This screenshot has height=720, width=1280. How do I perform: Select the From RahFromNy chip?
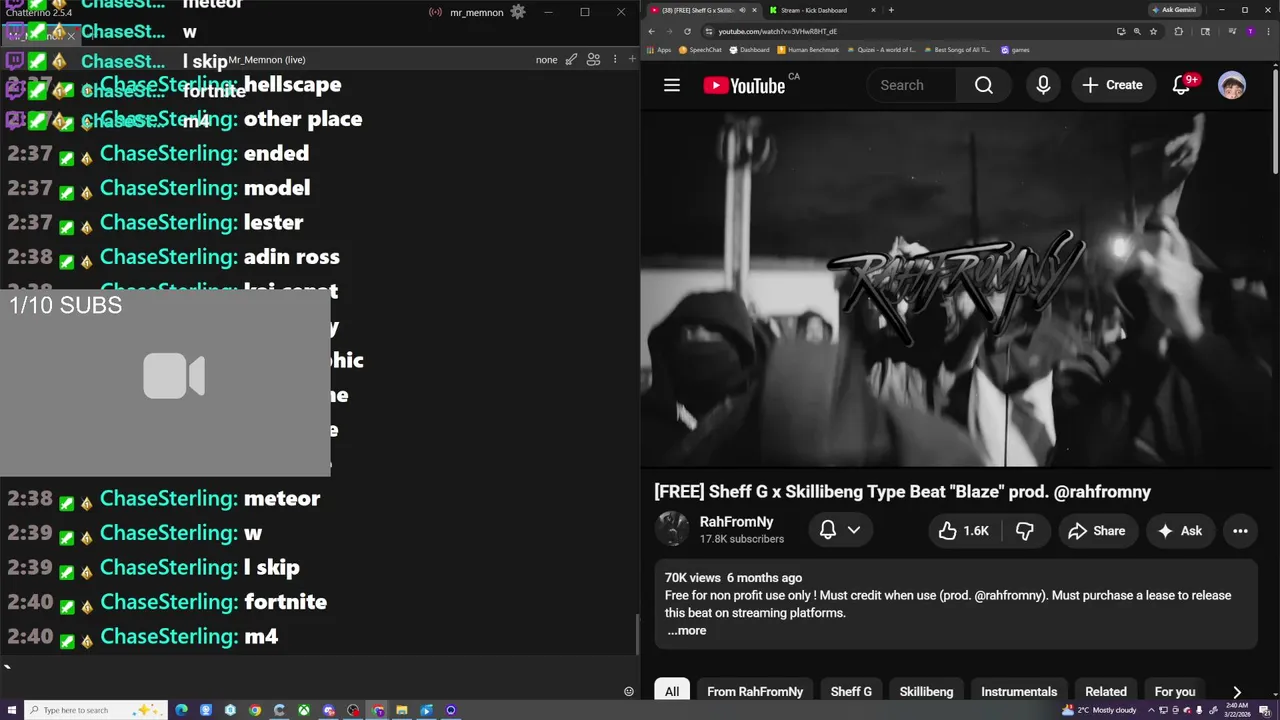[x=755, y=691]
